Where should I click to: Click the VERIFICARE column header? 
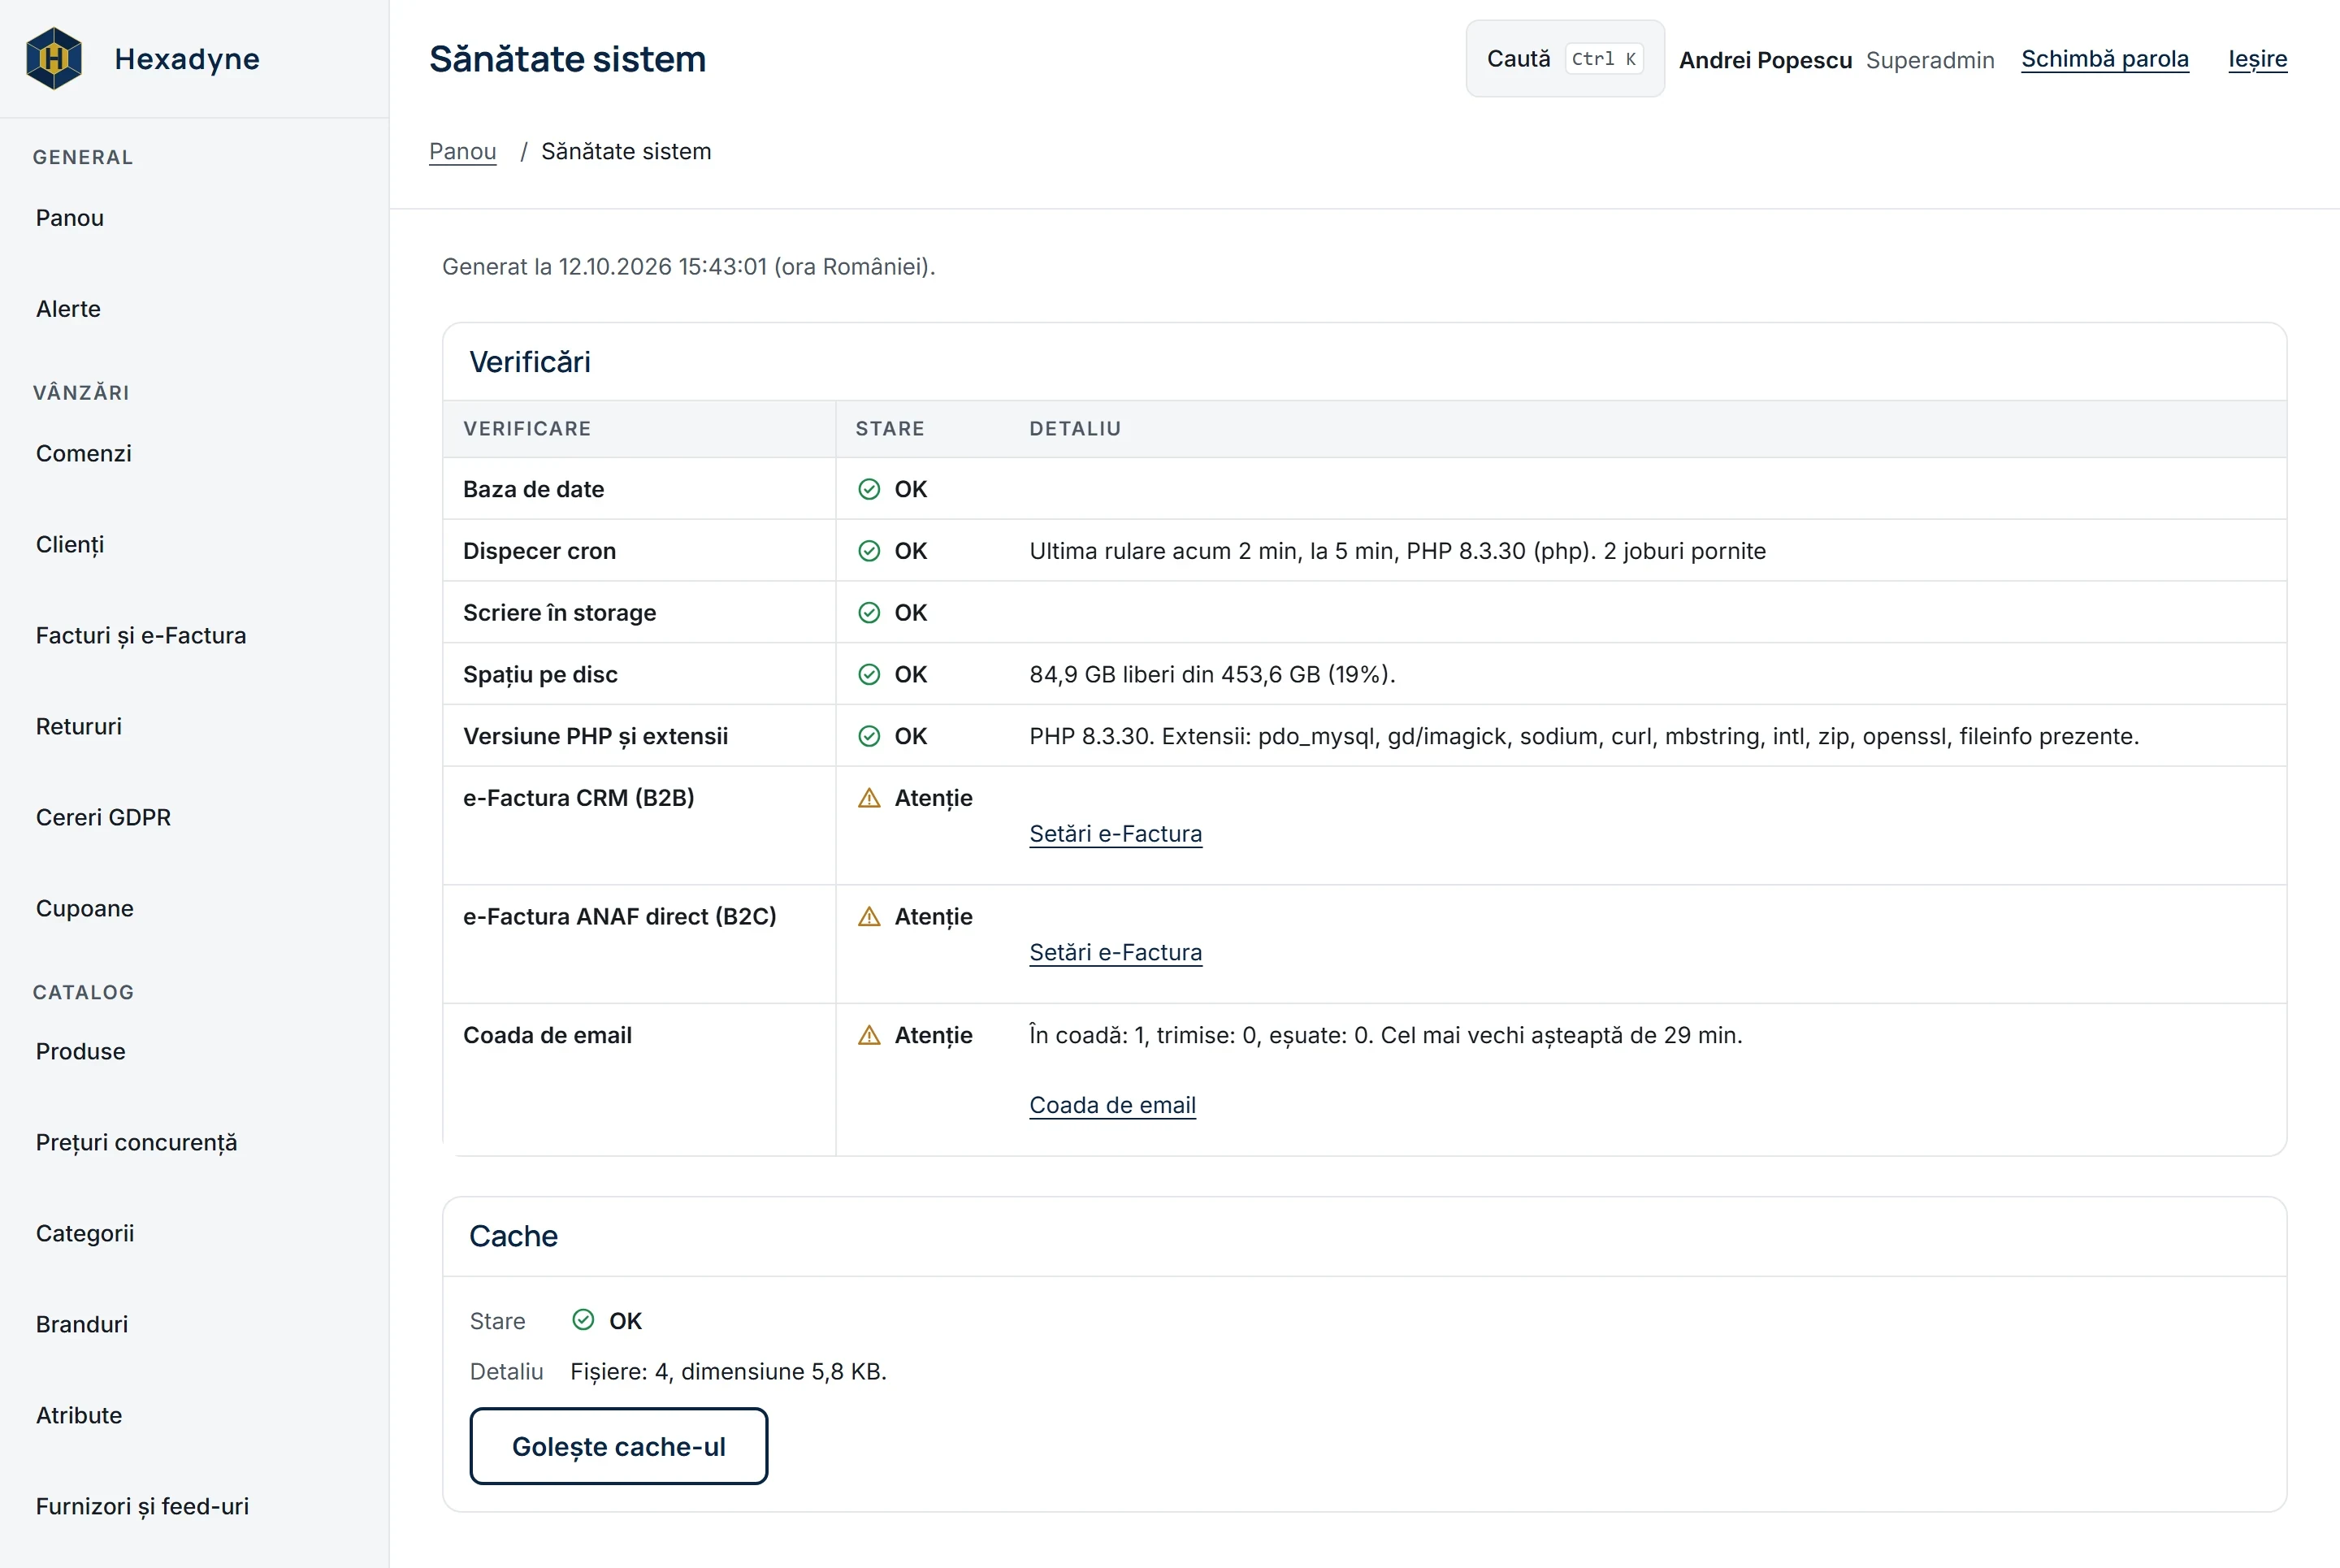(x=527, y=429)
